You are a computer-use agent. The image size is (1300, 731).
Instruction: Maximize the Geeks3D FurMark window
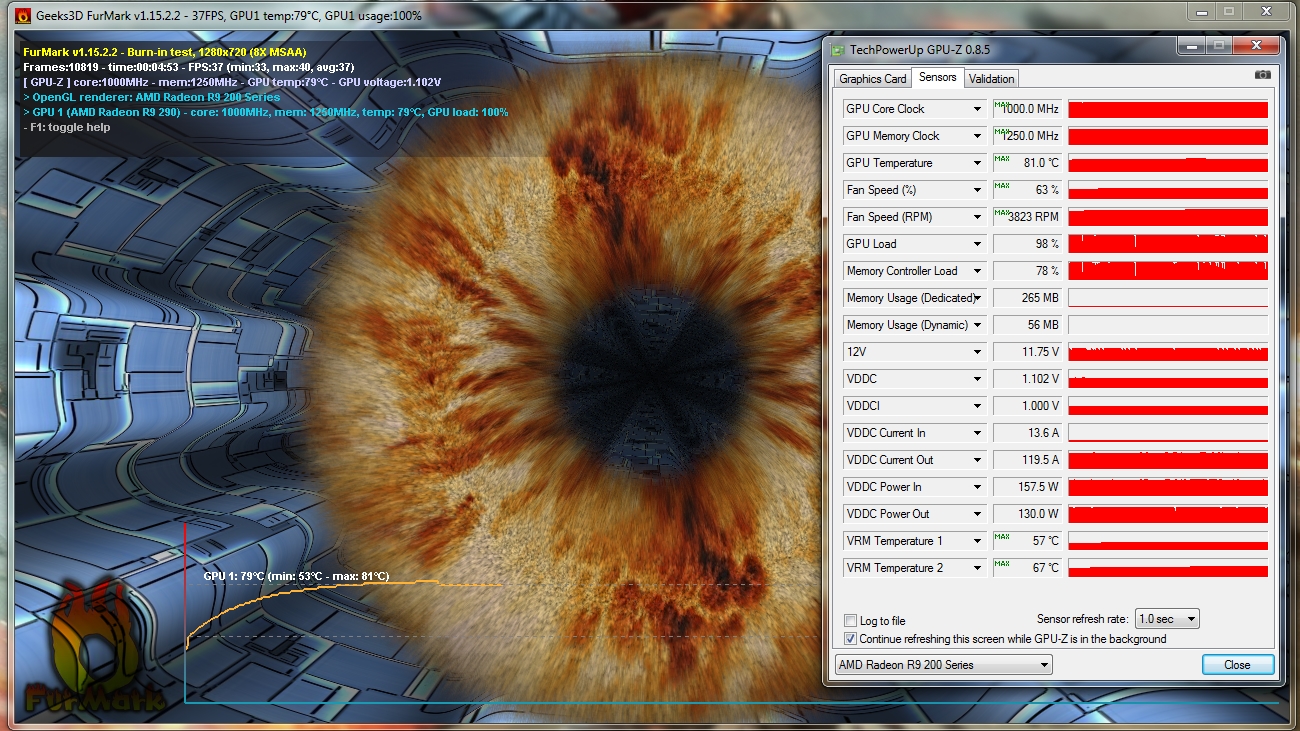pyautogui.click(x=1229, y=11)
